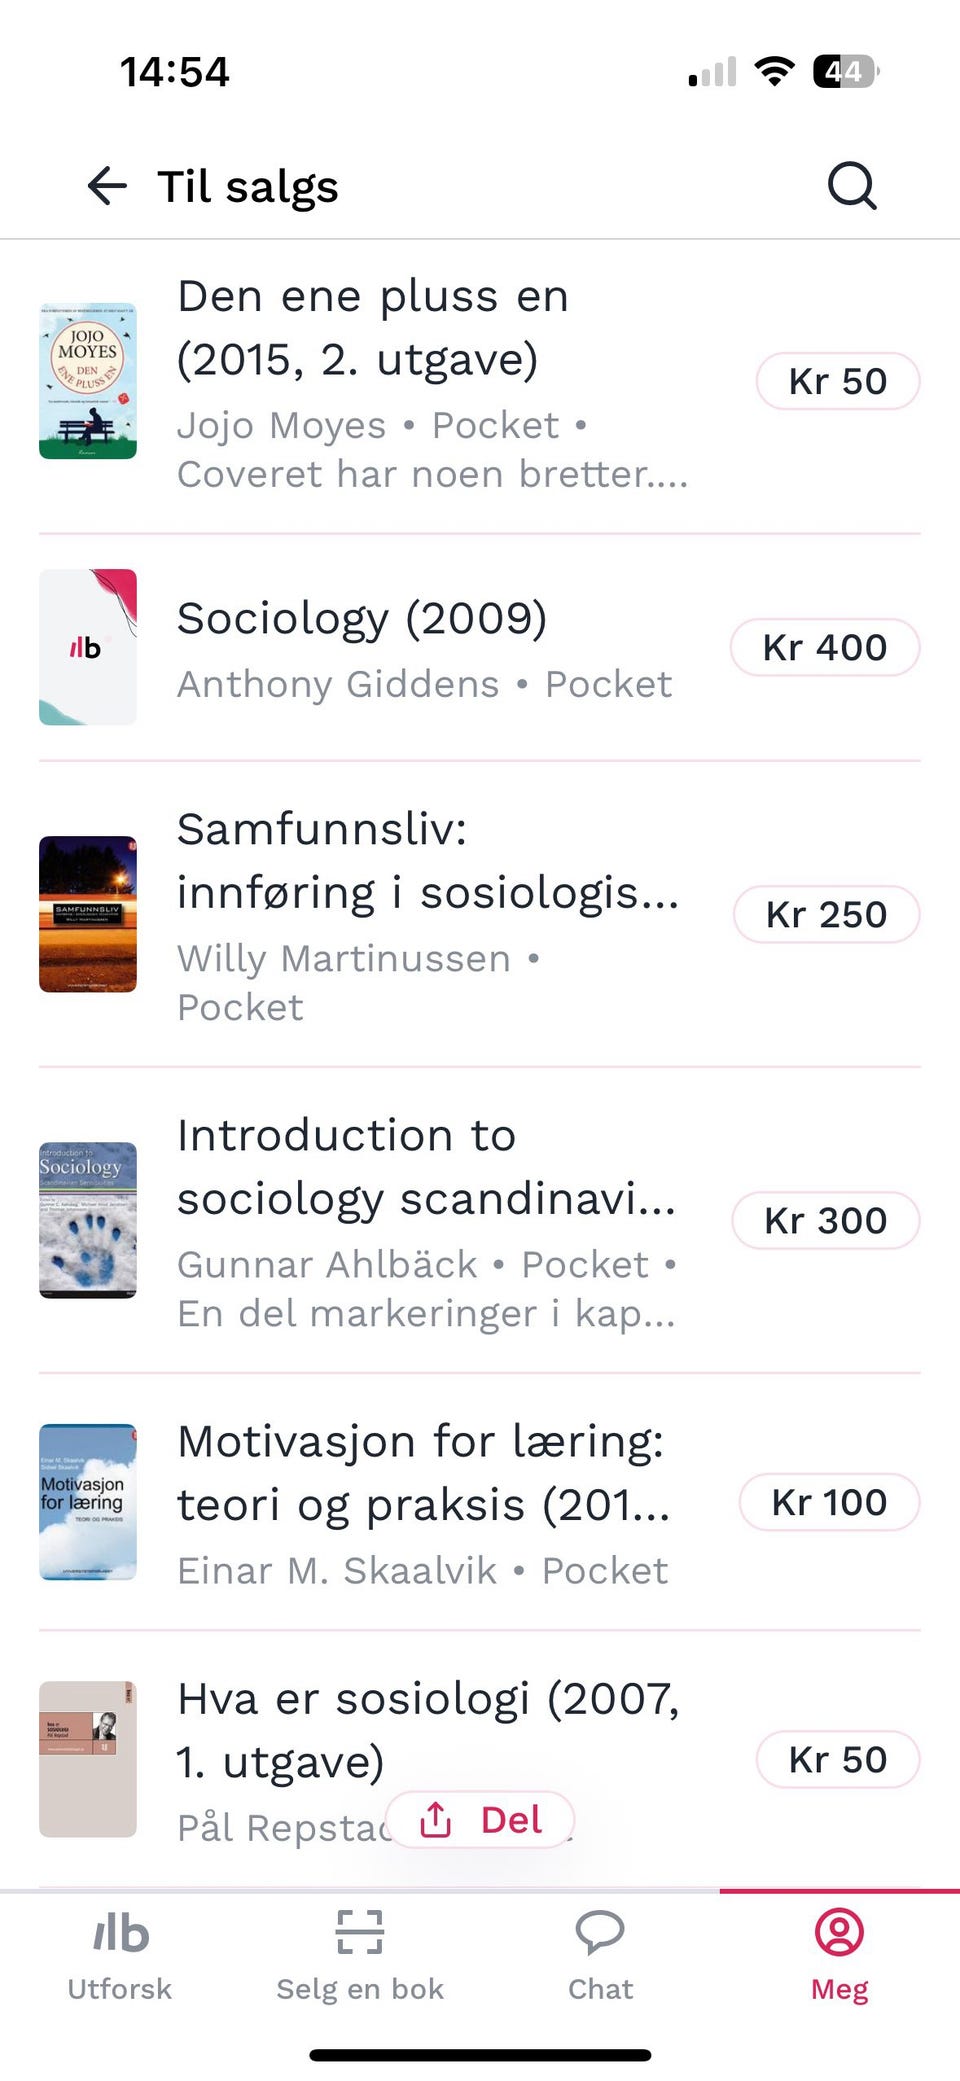Tap the Wi-Fi status icon
The height and width of the screenshot is (2081, 960).
click(x=774, y=72)
